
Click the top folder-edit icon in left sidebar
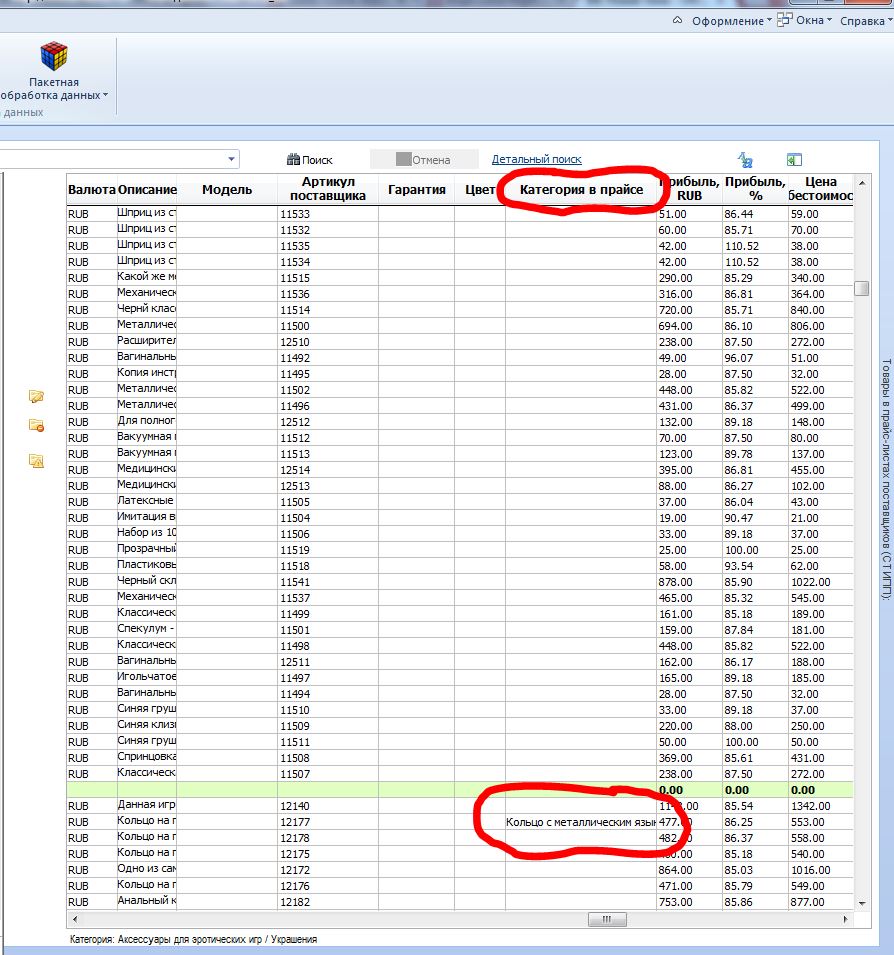pos(37,396)
